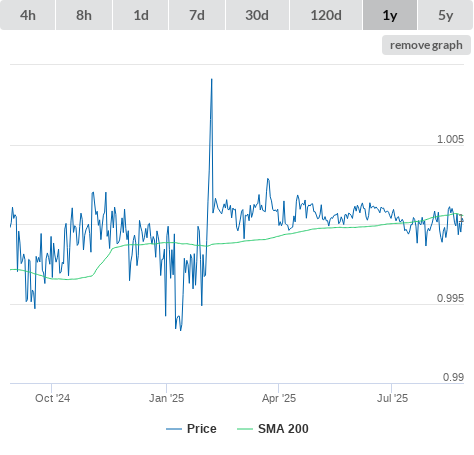Click the blue Price legend line marker
This screenshot has width=474, height=455.
[x=174, y=429]
